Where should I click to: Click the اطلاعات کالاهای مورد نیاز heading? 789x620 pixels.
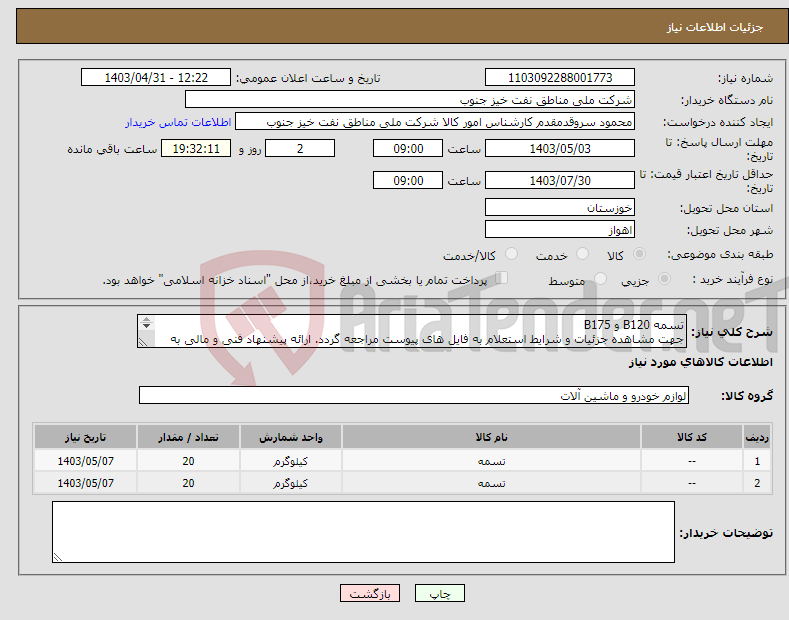pyautogui.click(x=700, y=362)
